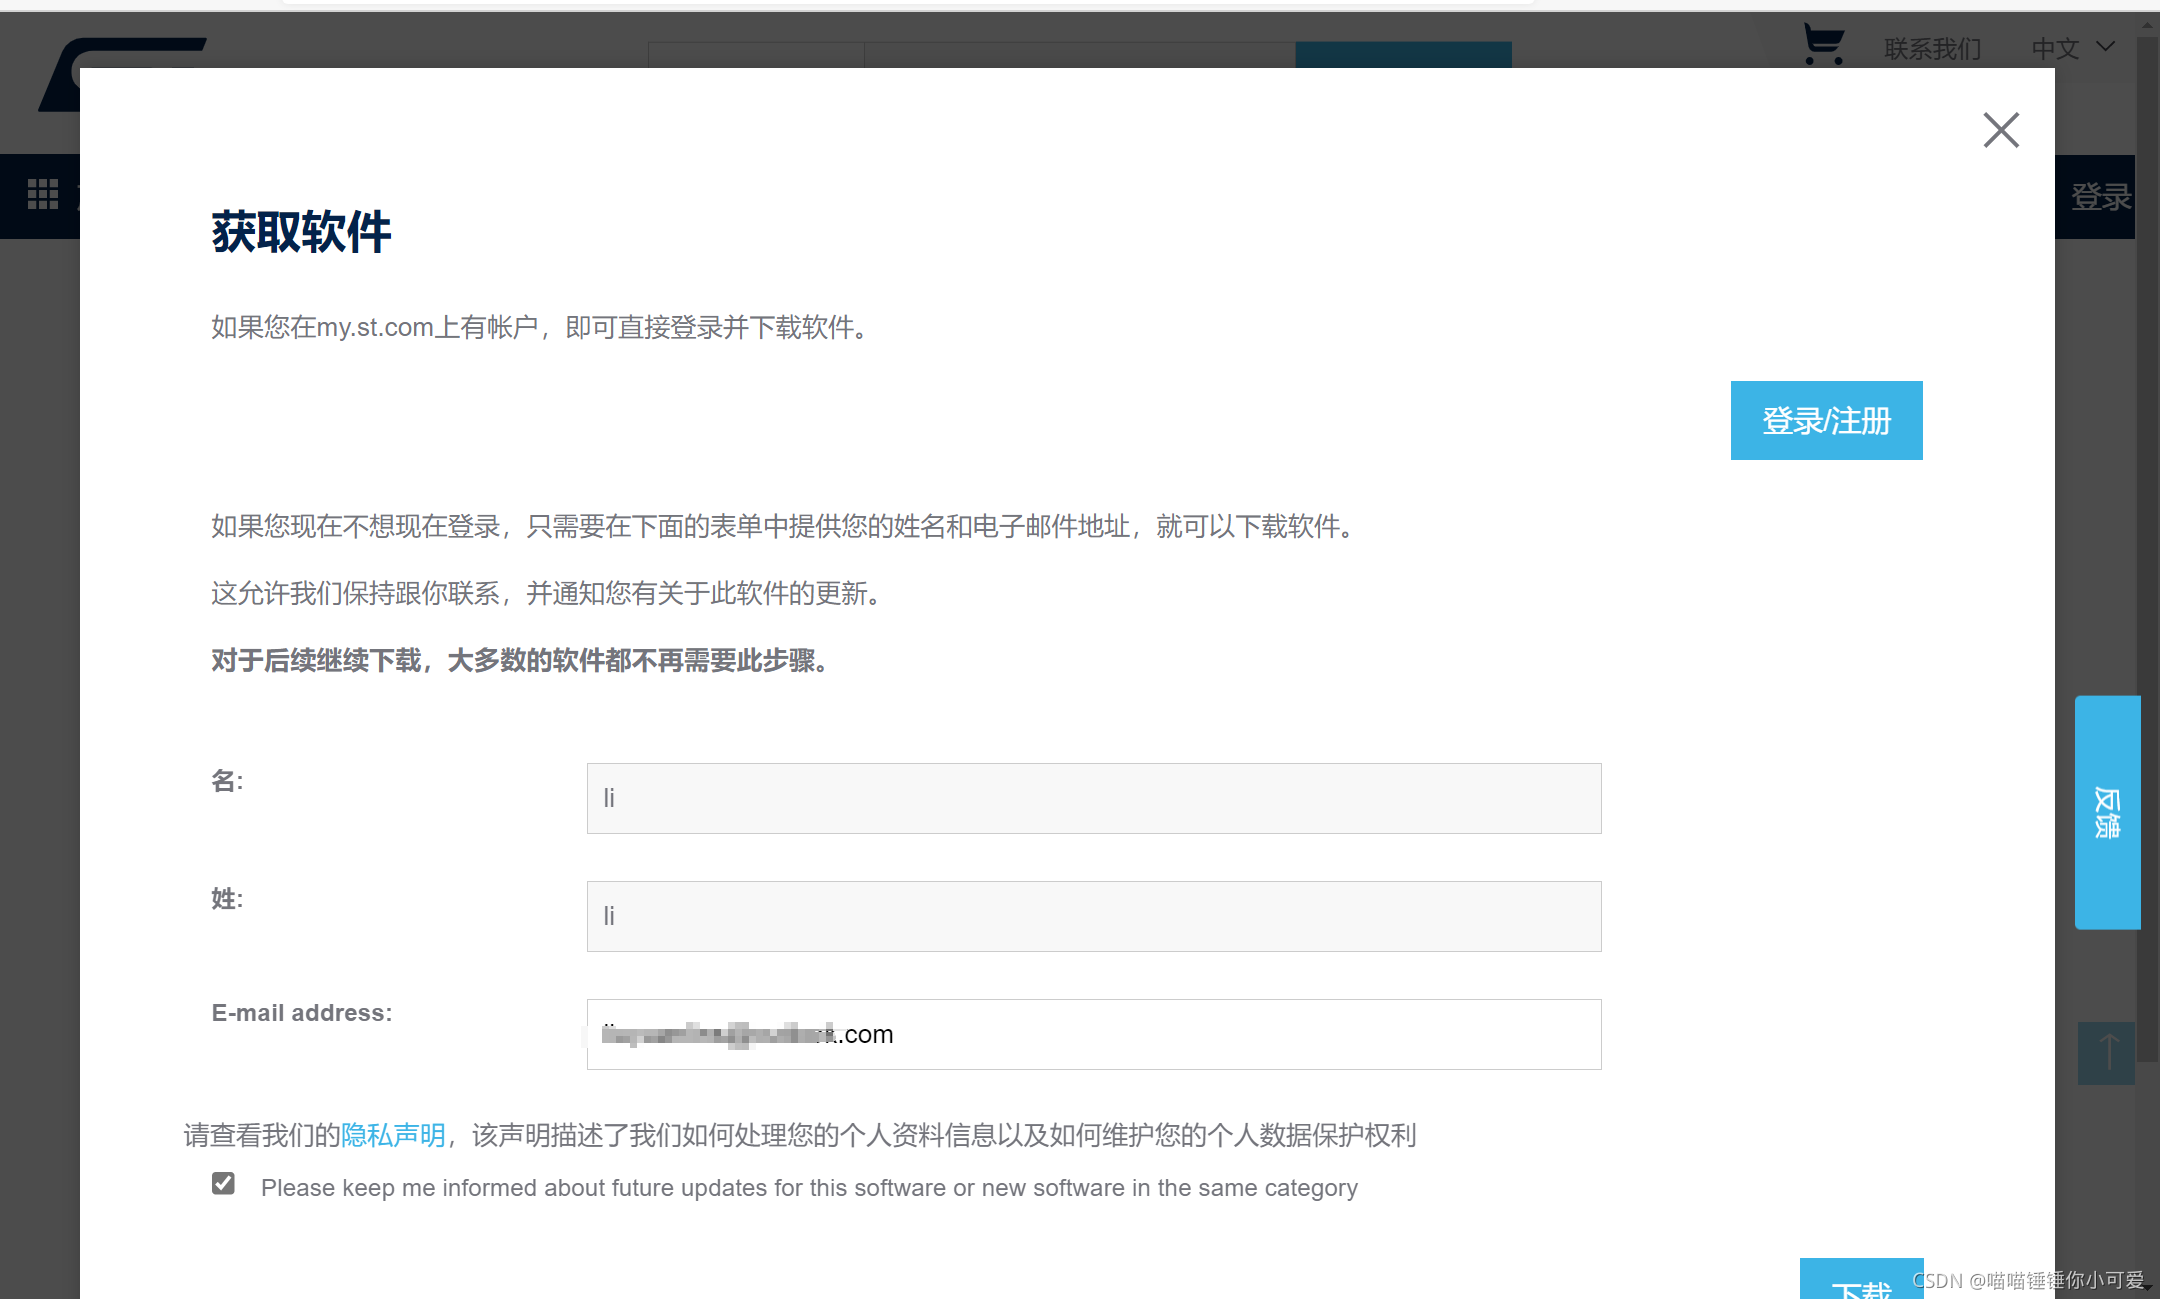
Task: Click 联系我们 in the top header
Action: 1932,48
